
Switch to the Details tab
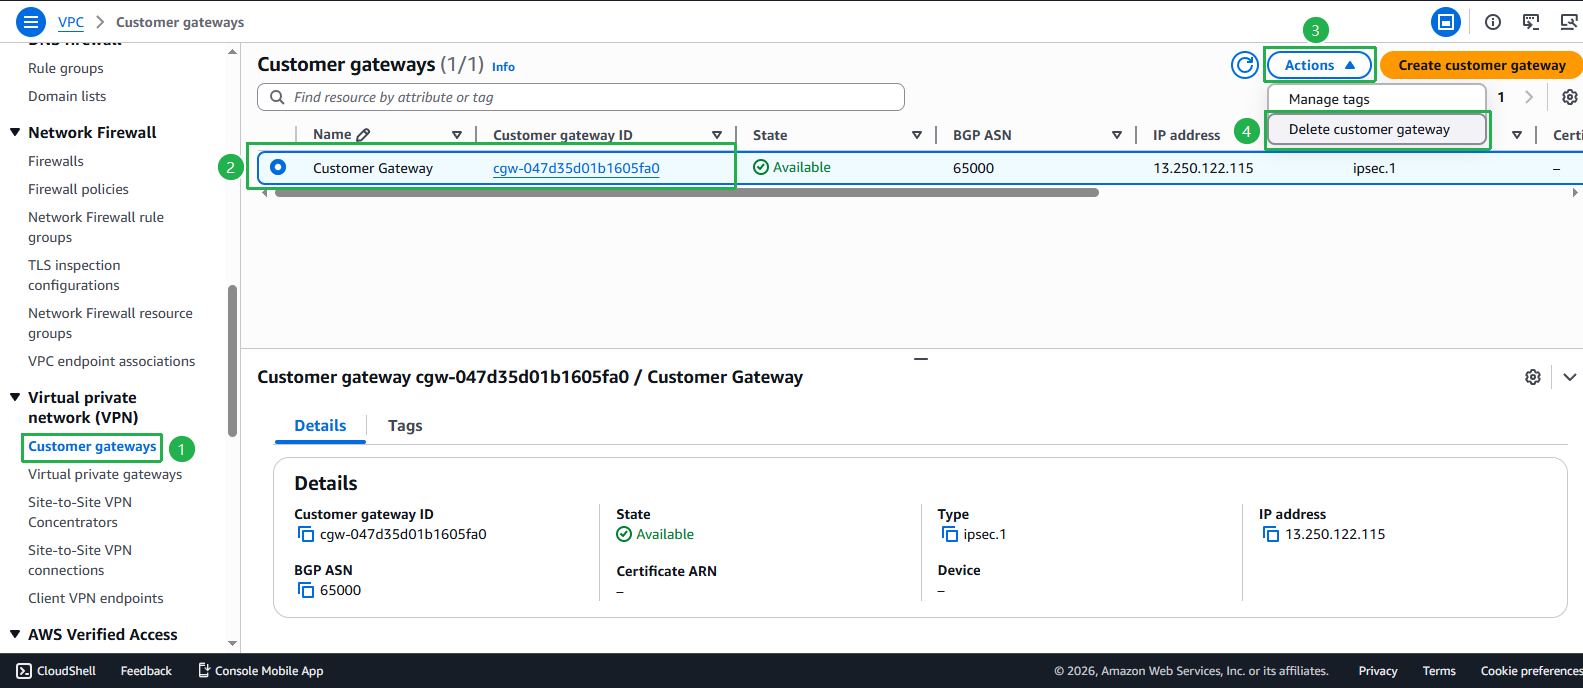(320, 426)
